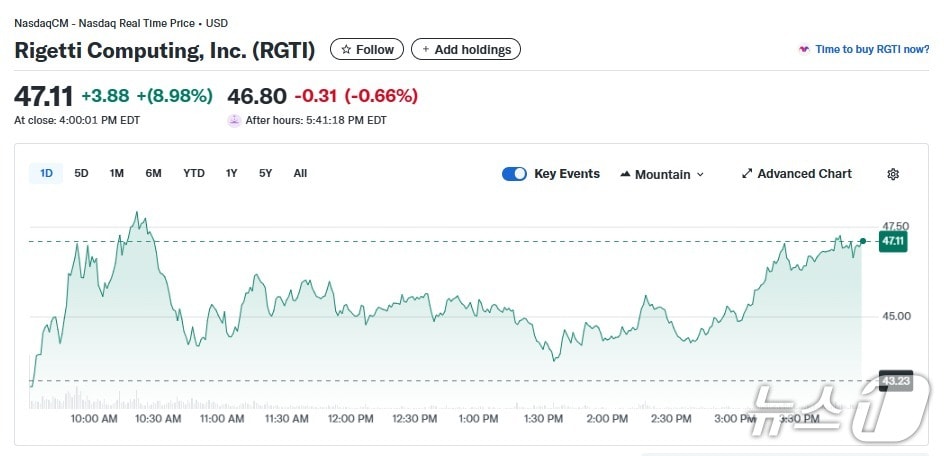Click the after hours moon icon
The height and width of the screenshot is (456, 944).
pos(234,120)
